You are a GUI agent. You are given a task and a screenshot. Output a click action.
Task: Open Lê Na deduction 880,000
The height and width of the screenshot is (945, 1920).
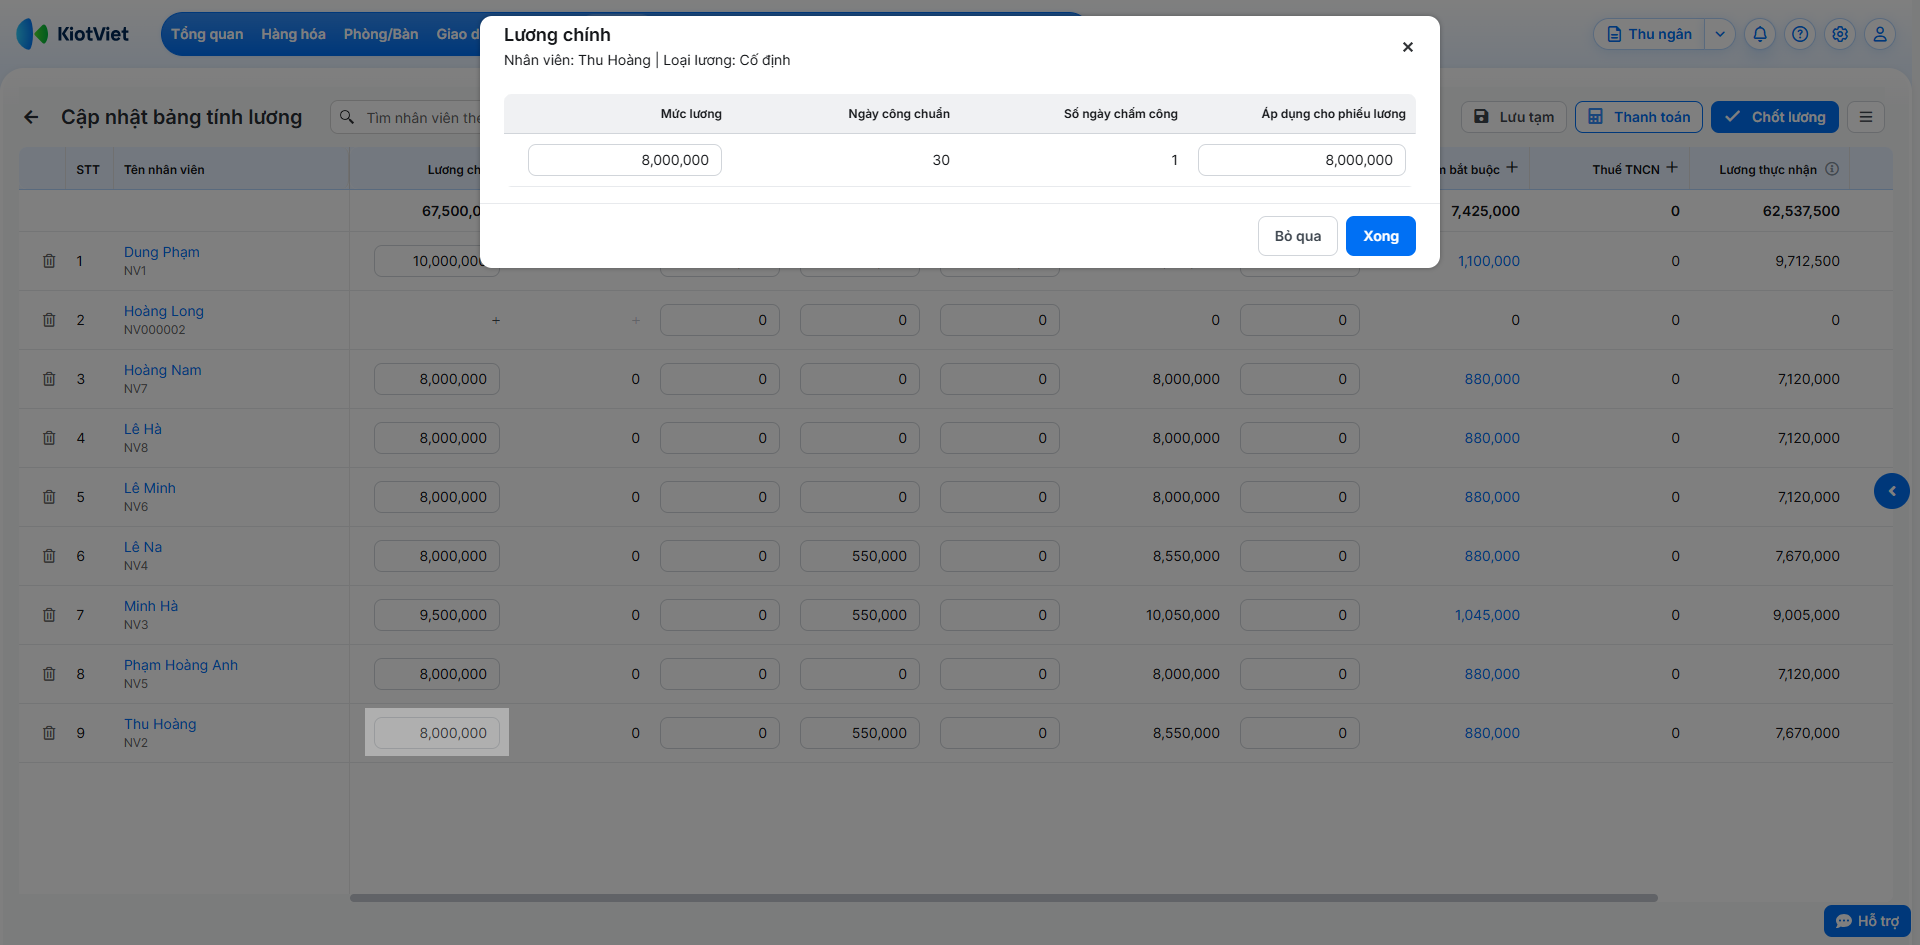(x=1492, y=556)
